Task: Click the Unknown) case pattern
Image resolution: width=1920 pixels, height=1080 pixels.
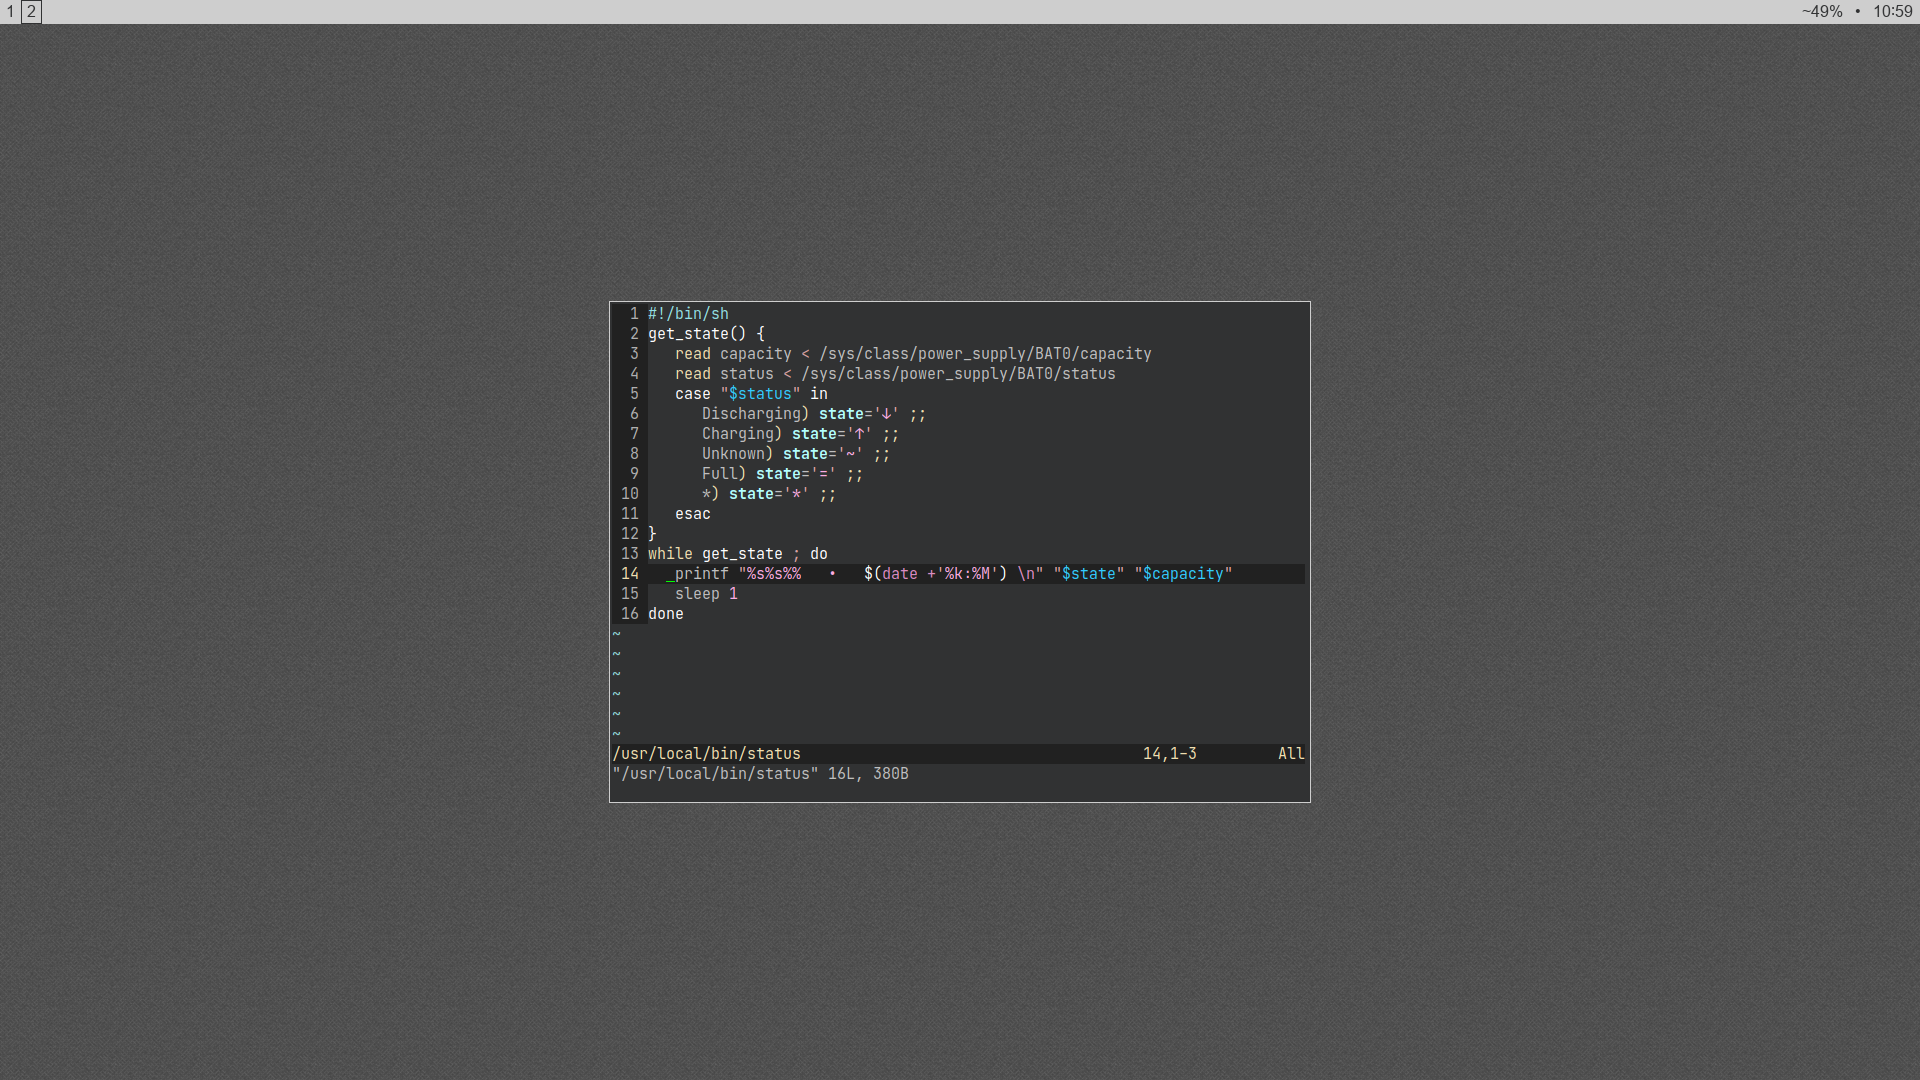Action: coord(737,454)
